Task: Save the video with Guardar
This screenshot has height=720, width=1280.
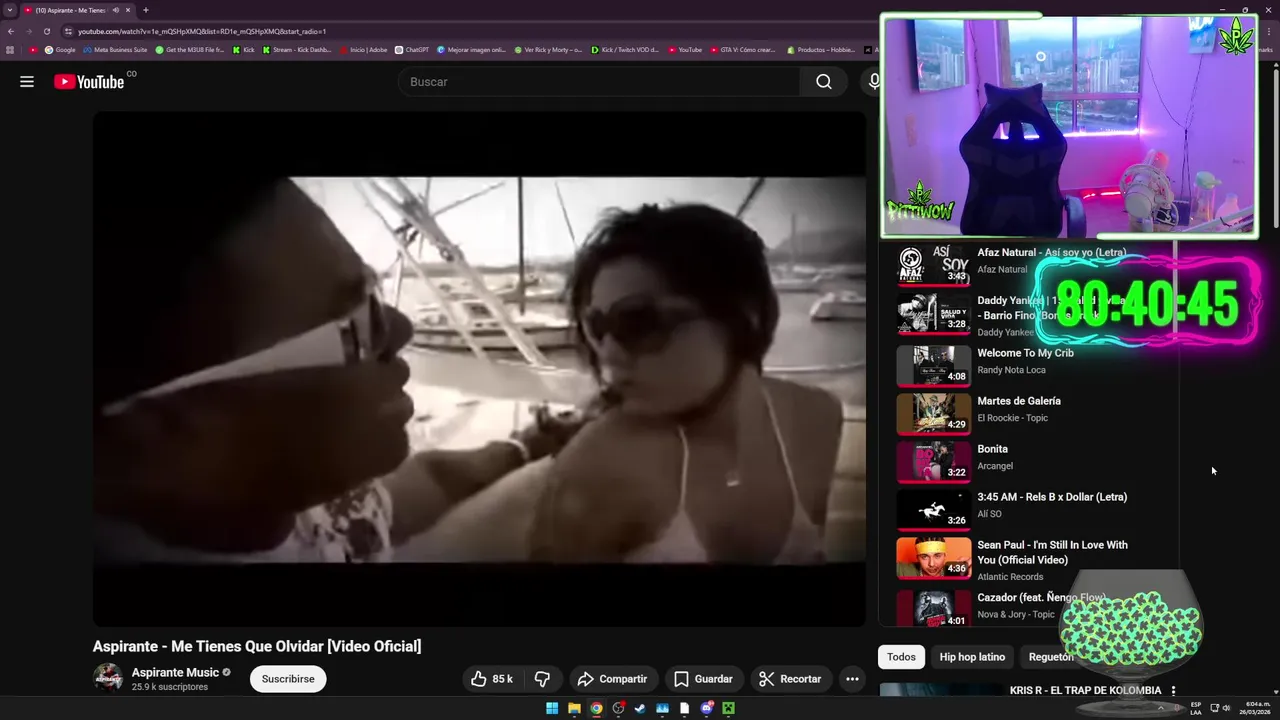Action: pos(703,679)
